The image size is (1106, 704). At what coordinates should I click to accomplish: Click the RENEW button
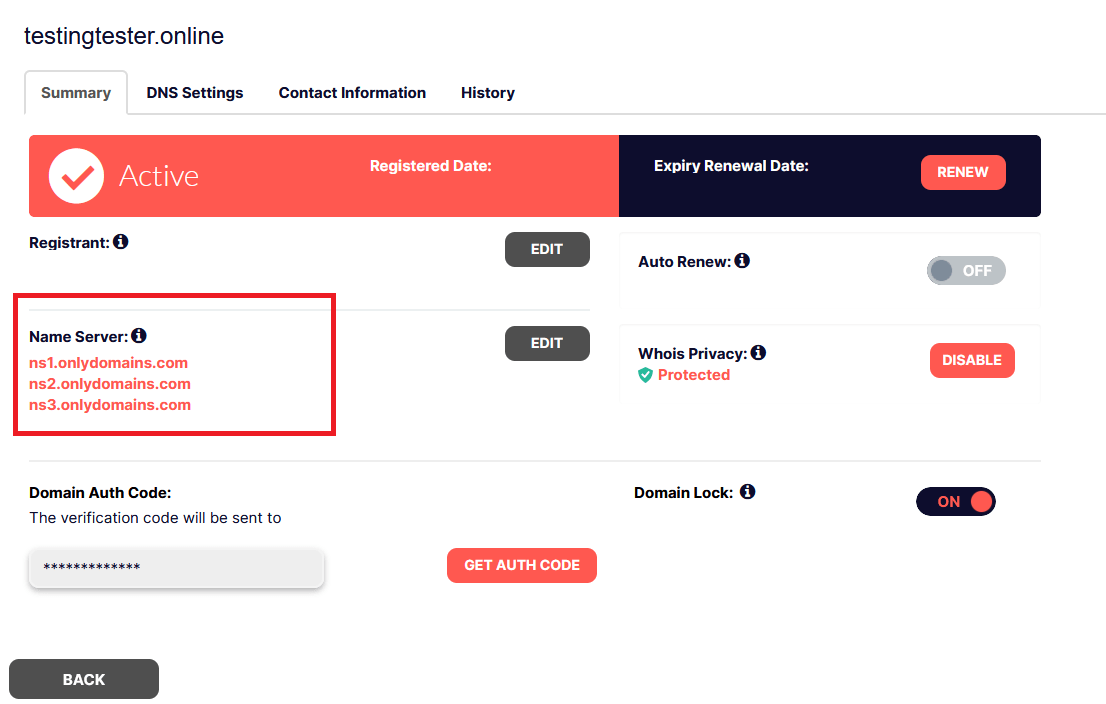tap(963, 172)
